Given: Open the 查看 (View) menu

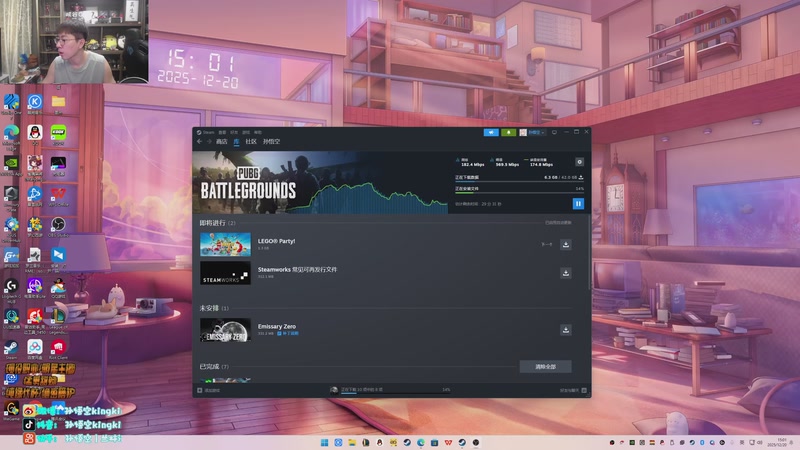Looking at the screenshot, I should click(222, 132).
